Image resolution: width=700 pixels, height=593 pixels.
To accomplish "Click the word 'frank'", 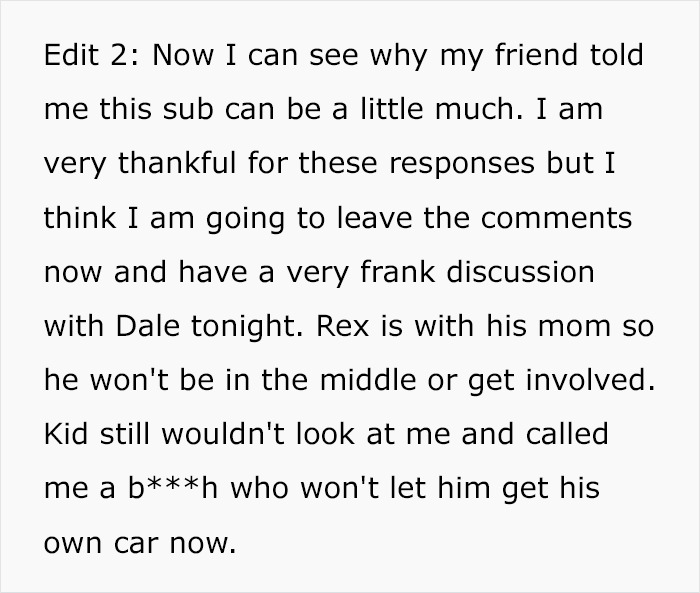I will coord(397,271).
